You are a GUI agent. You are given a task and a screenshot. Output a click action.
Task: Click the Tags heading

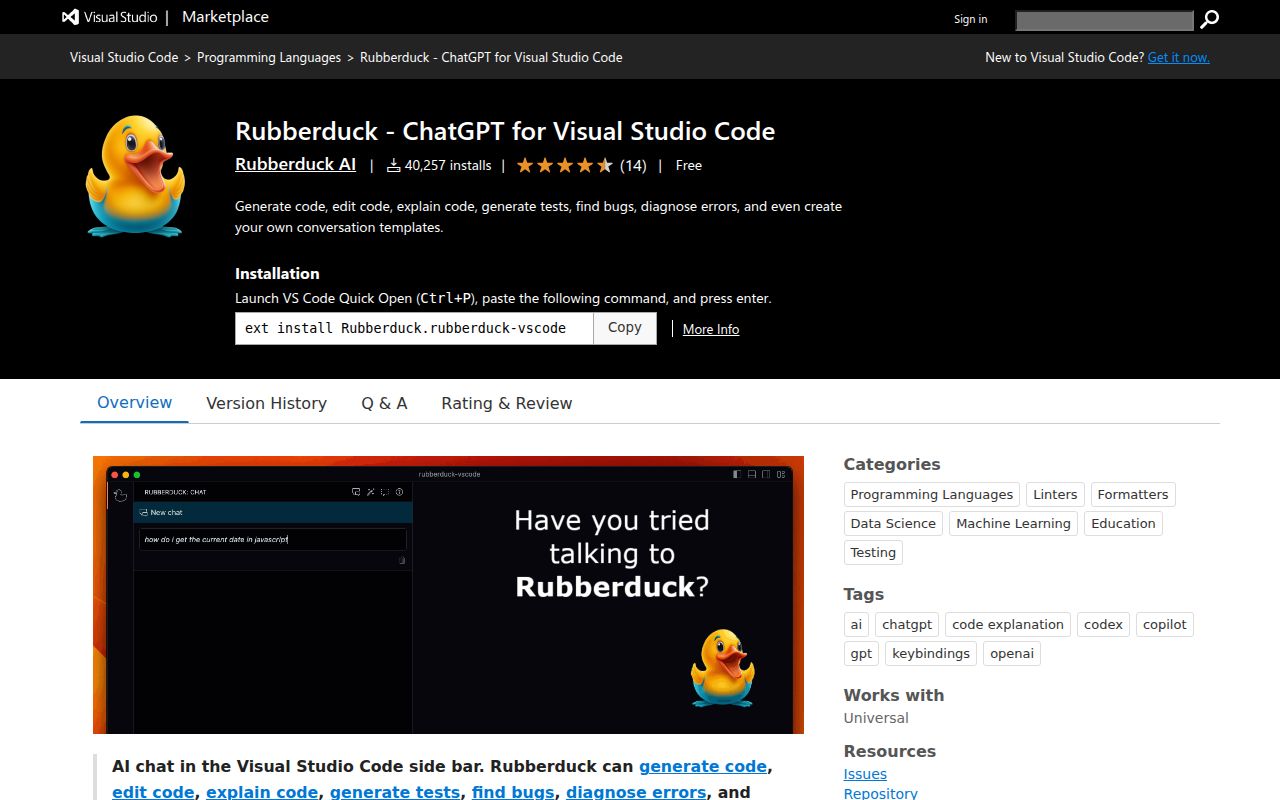coord(864,594)
